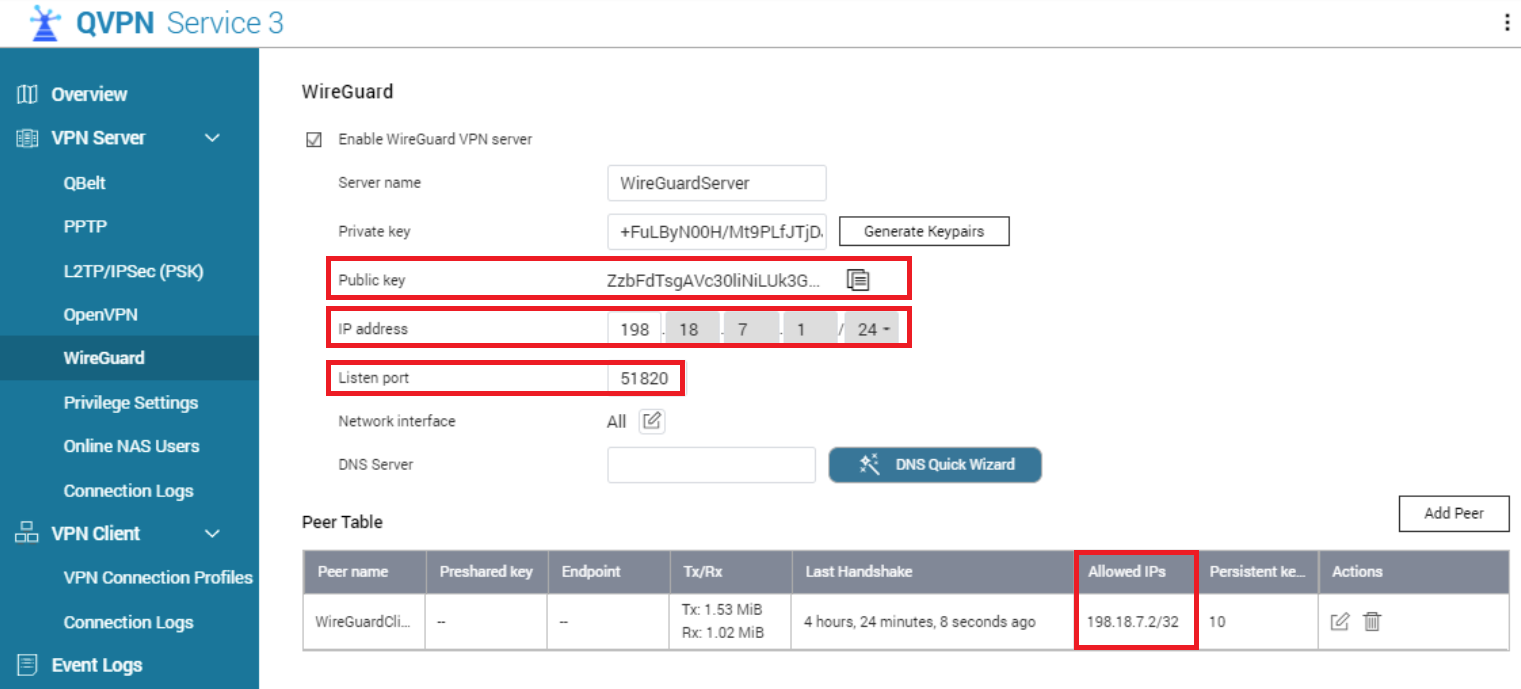
Task: Edit the WireGuardClient peer entry
Action: coord(1340,622)
